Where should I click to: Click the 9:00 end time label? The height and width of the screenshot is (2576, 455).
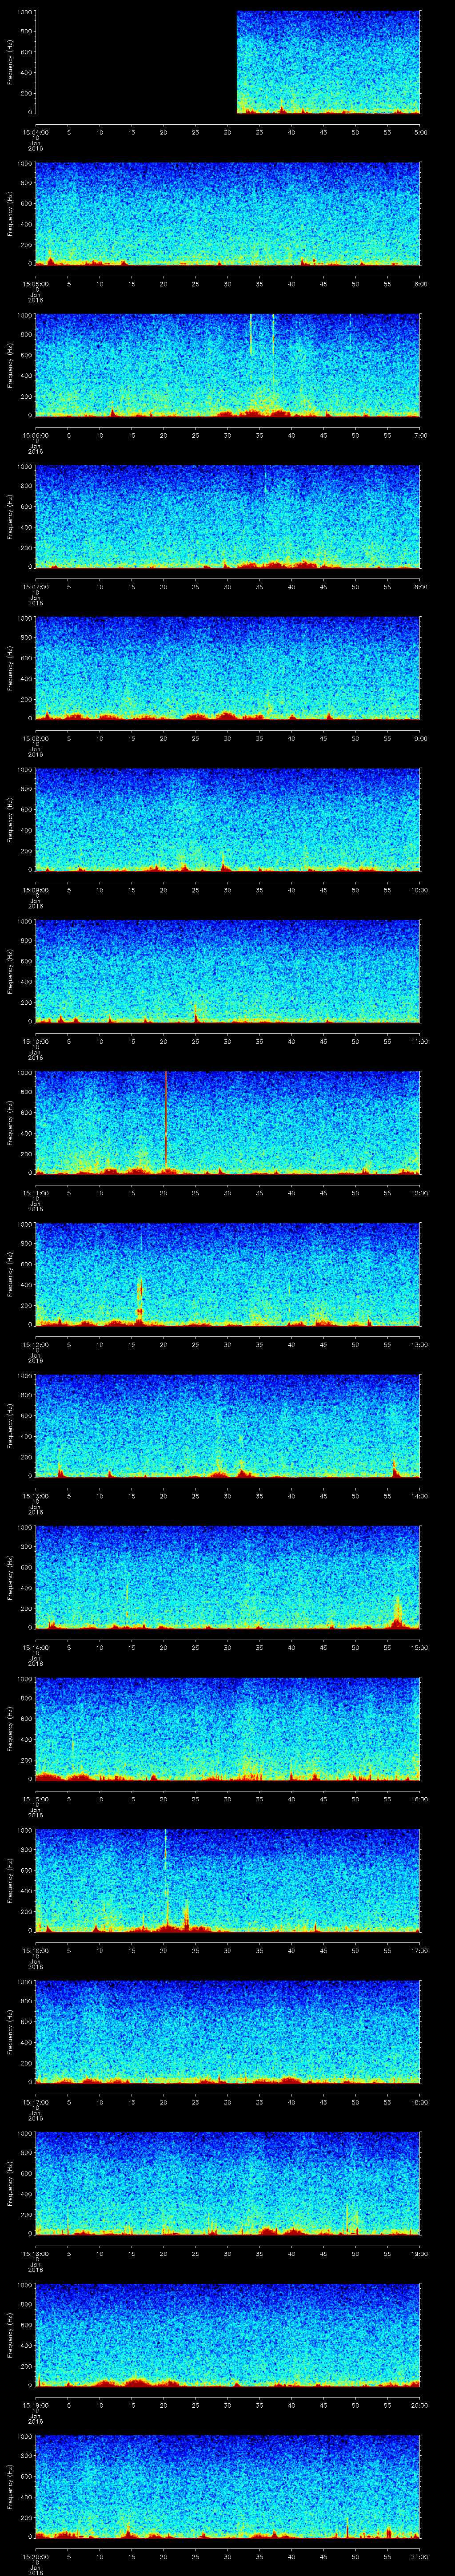(x=421, y=738)
